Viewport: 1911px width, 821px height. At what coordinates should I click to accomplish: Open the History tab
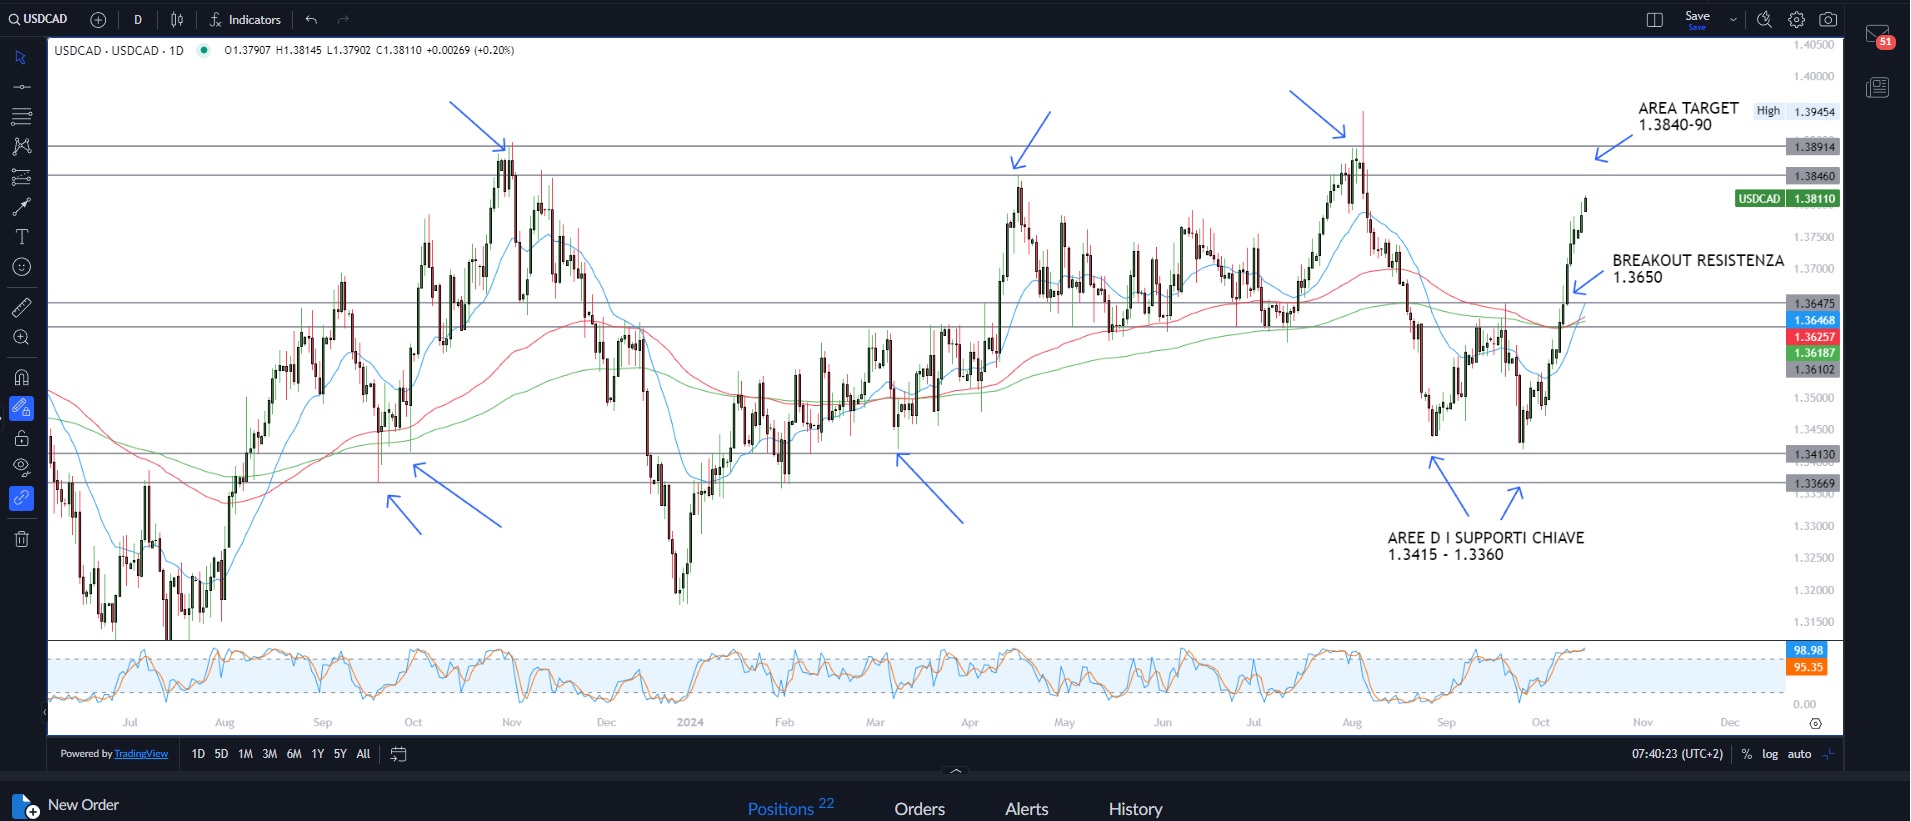click(x=1135, y=808)
